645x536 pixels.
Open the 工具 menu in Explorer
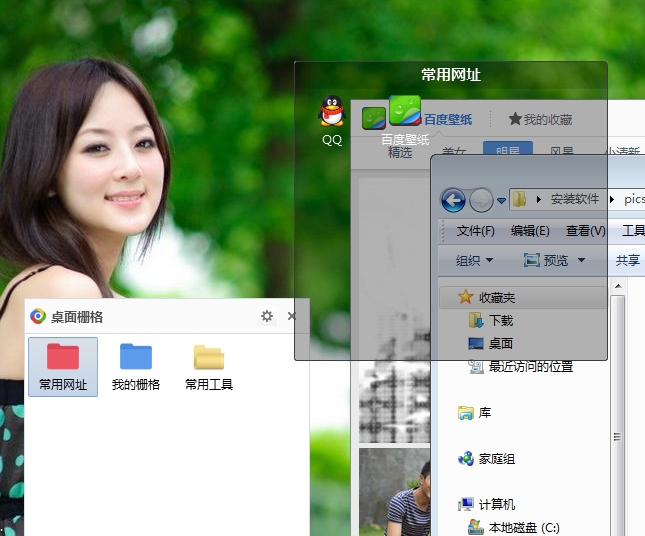(x=633, y=231)
